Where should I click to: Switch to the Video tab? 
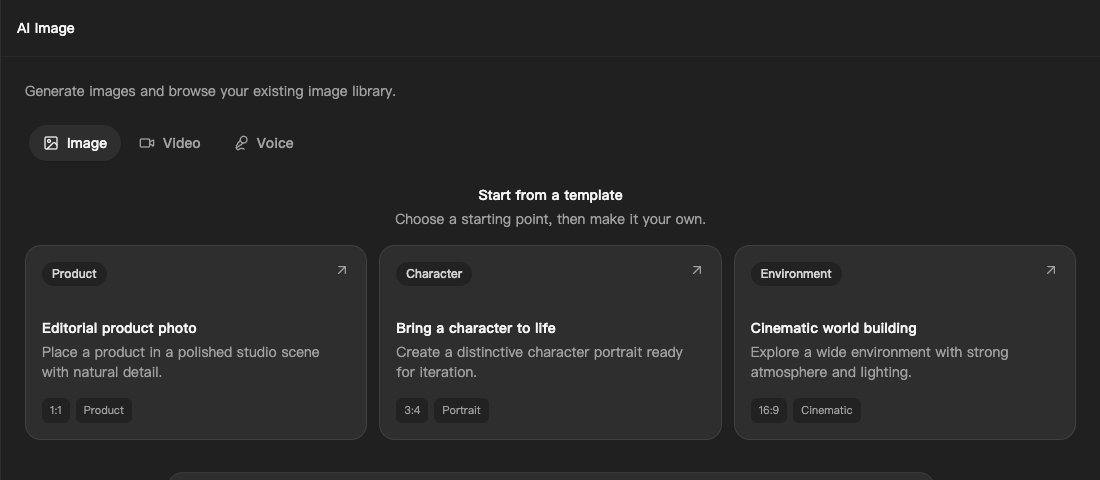click(170, 143)
